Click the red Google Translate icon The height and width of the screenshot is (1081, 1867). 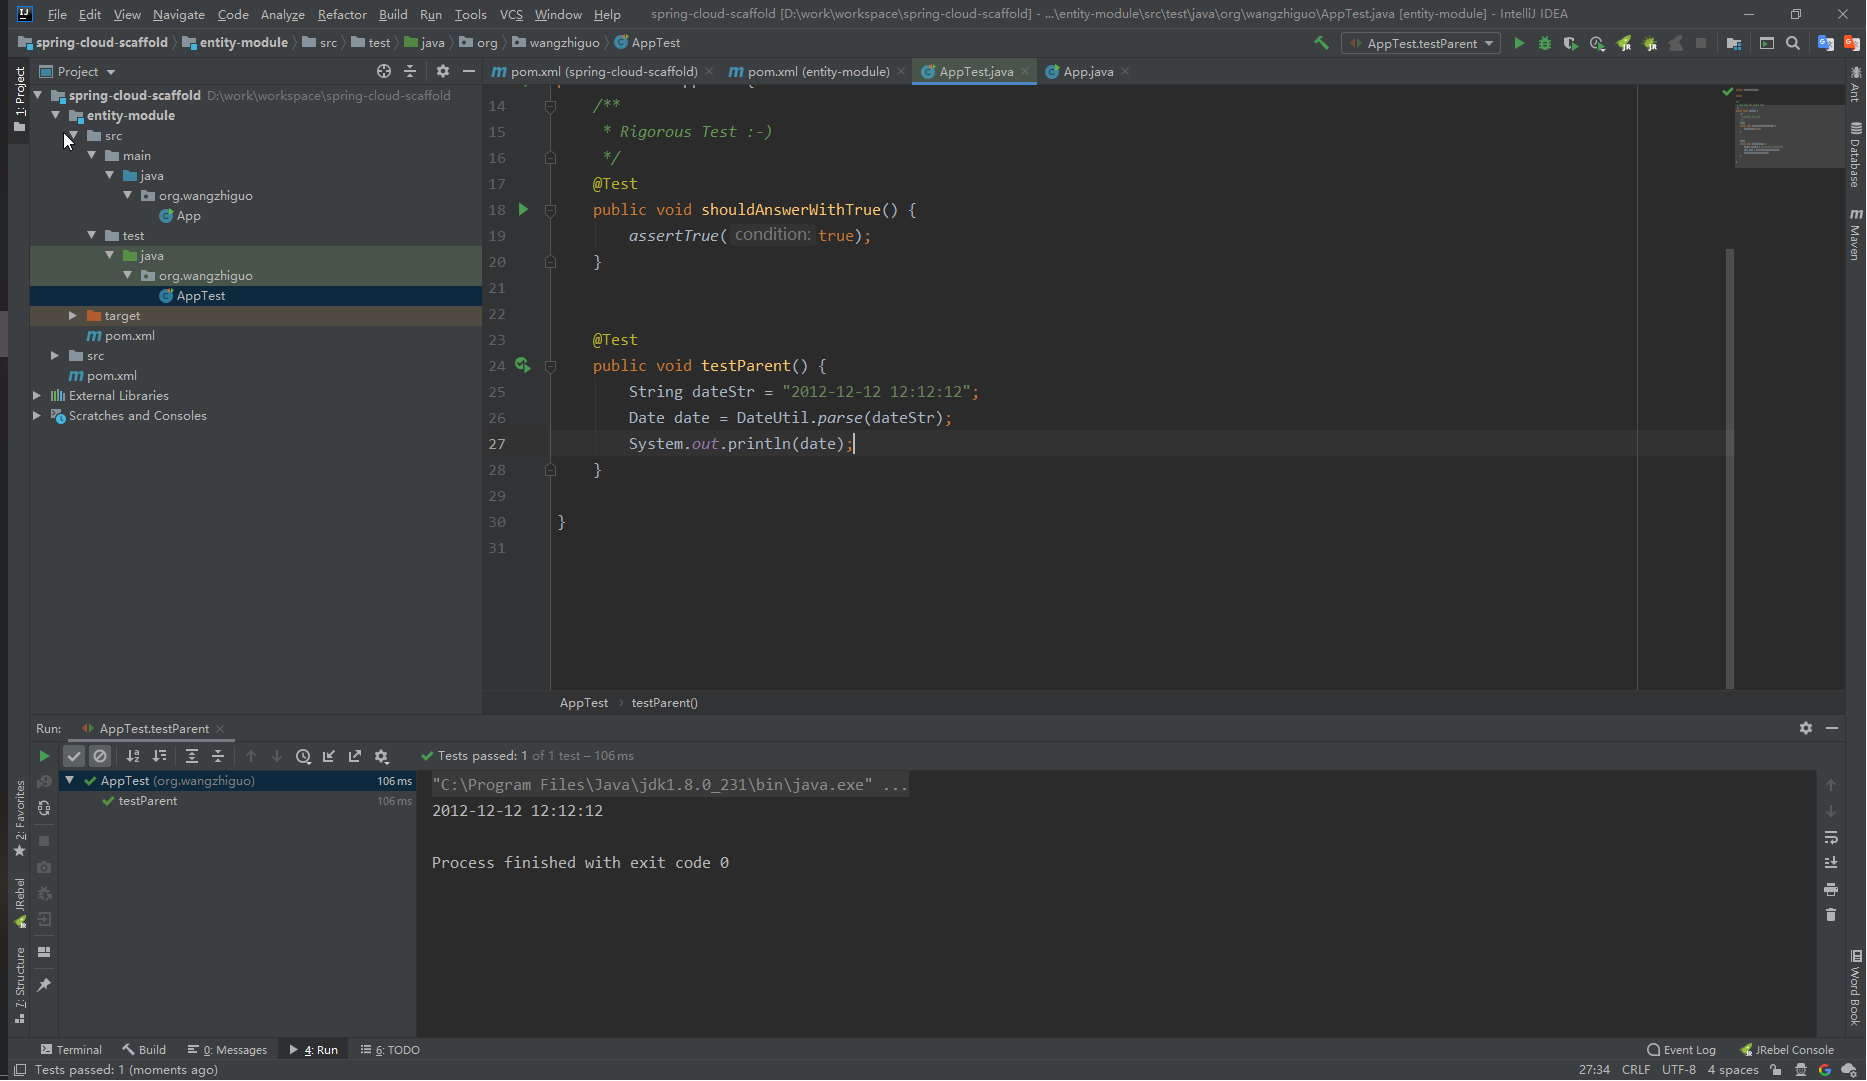(1851, 43)
